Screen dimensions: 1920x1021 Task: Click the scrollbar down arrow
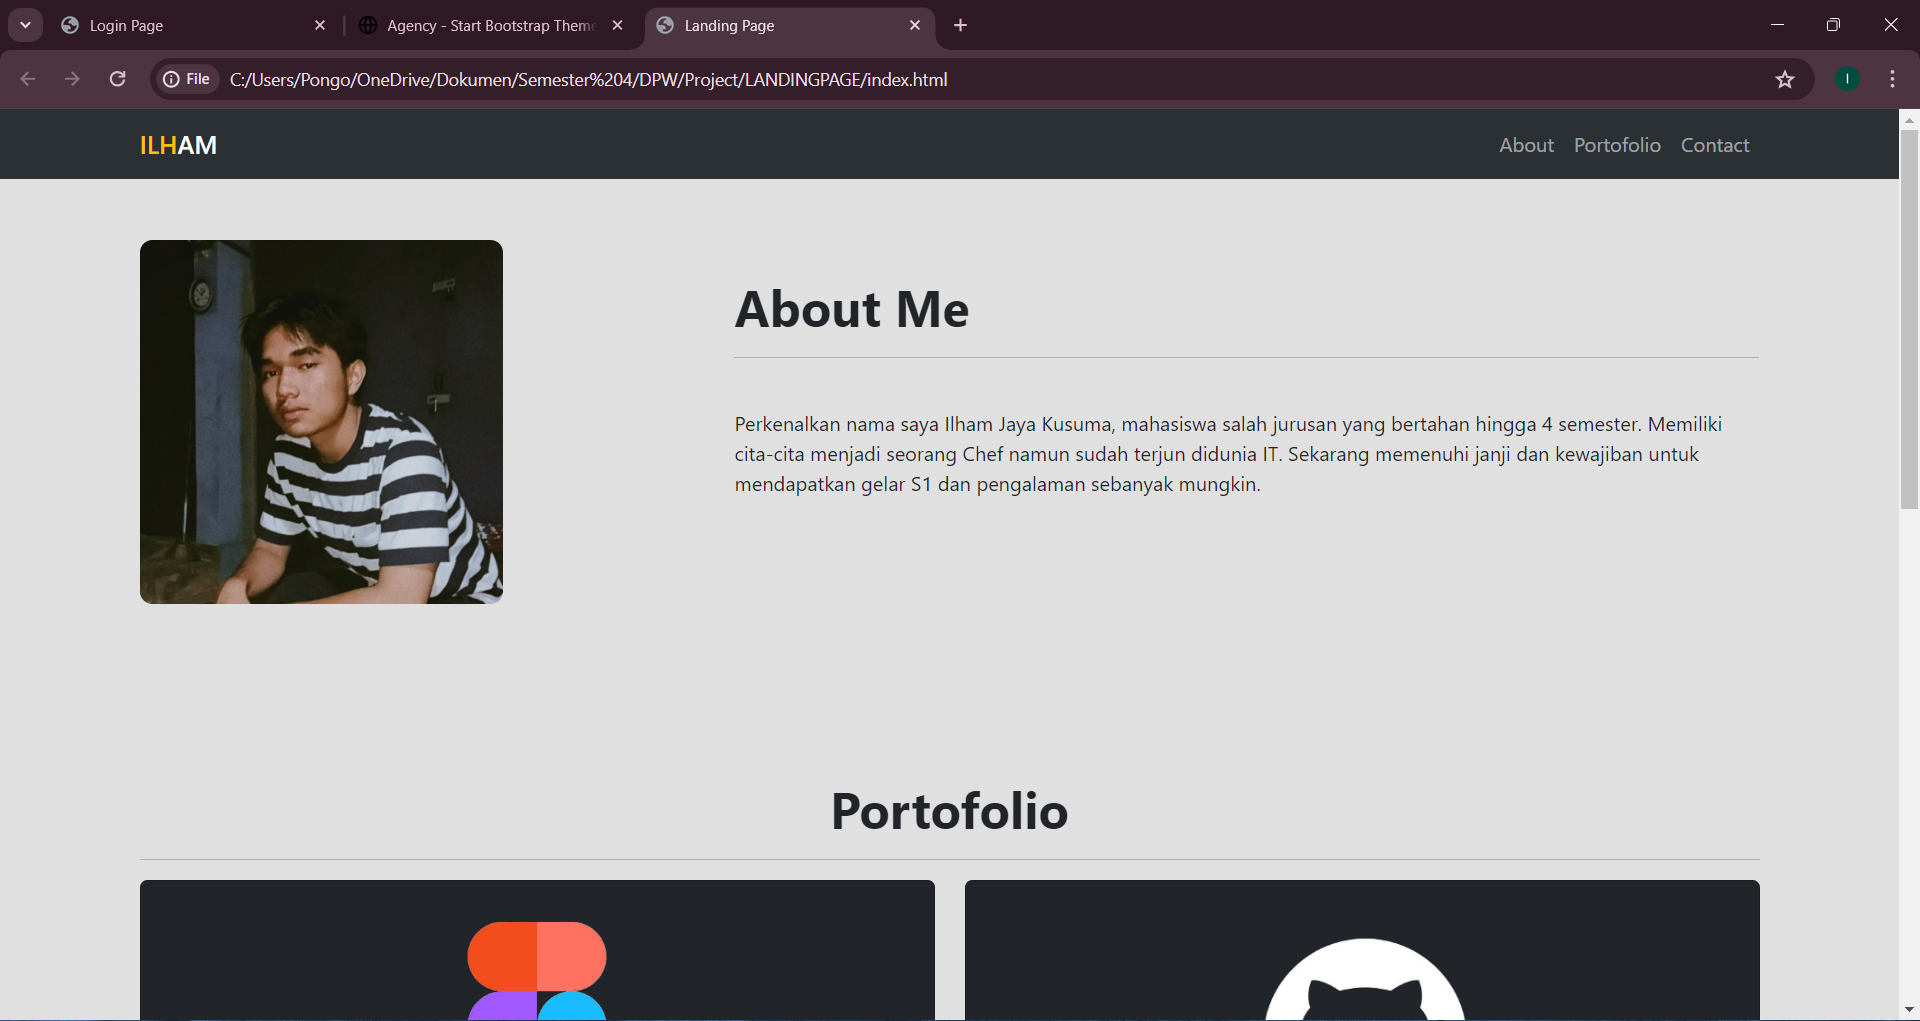coord(1909,1009)
